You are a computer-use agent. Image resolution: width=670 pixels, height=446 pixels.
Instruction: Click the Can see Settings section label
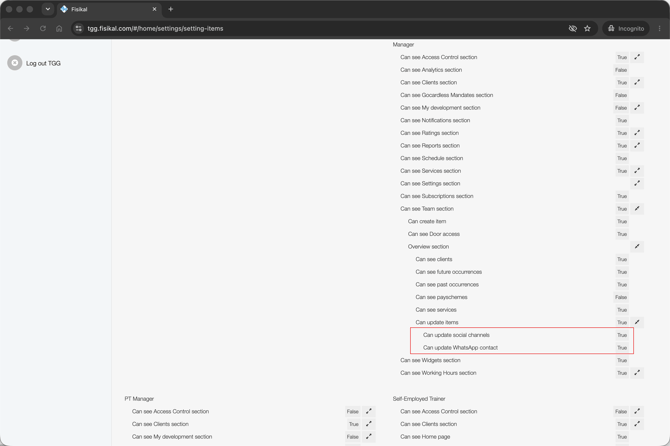click(430, 183)
